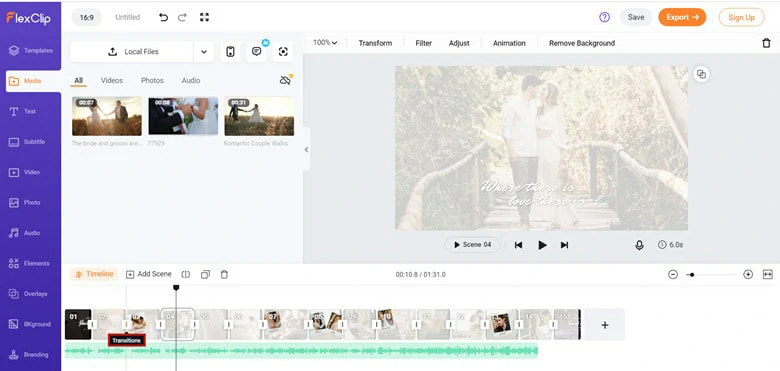Zoom out the timeline with minus icon
The image size is (780, 371).
click(673, 275)
